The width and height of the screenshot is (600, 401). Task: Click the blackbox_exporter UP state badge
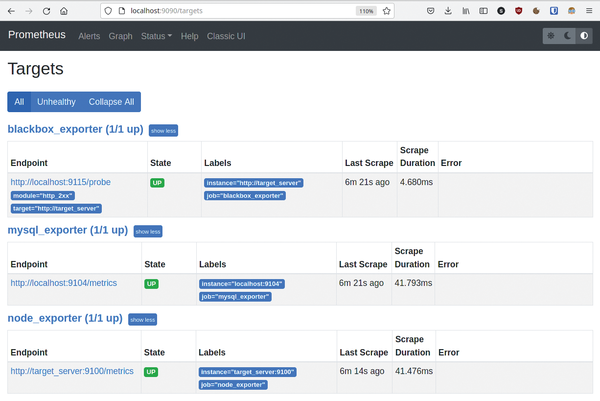(x=157, y=183)
